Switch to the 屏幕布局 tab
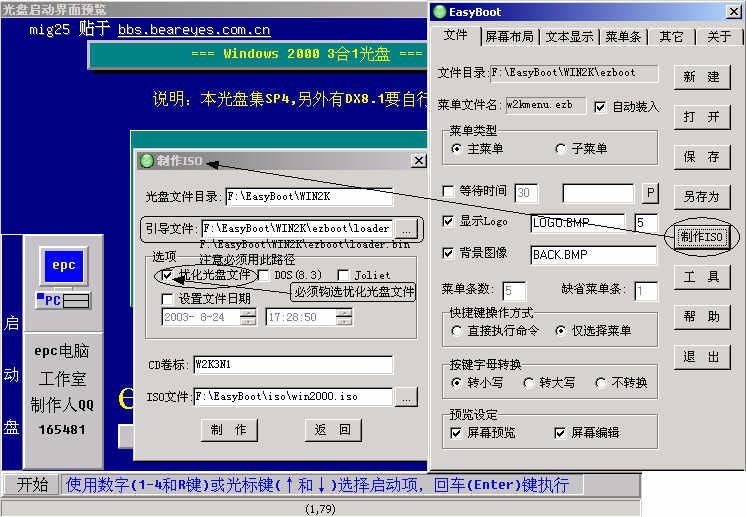The image size is (746, 517). click(510, 36)
